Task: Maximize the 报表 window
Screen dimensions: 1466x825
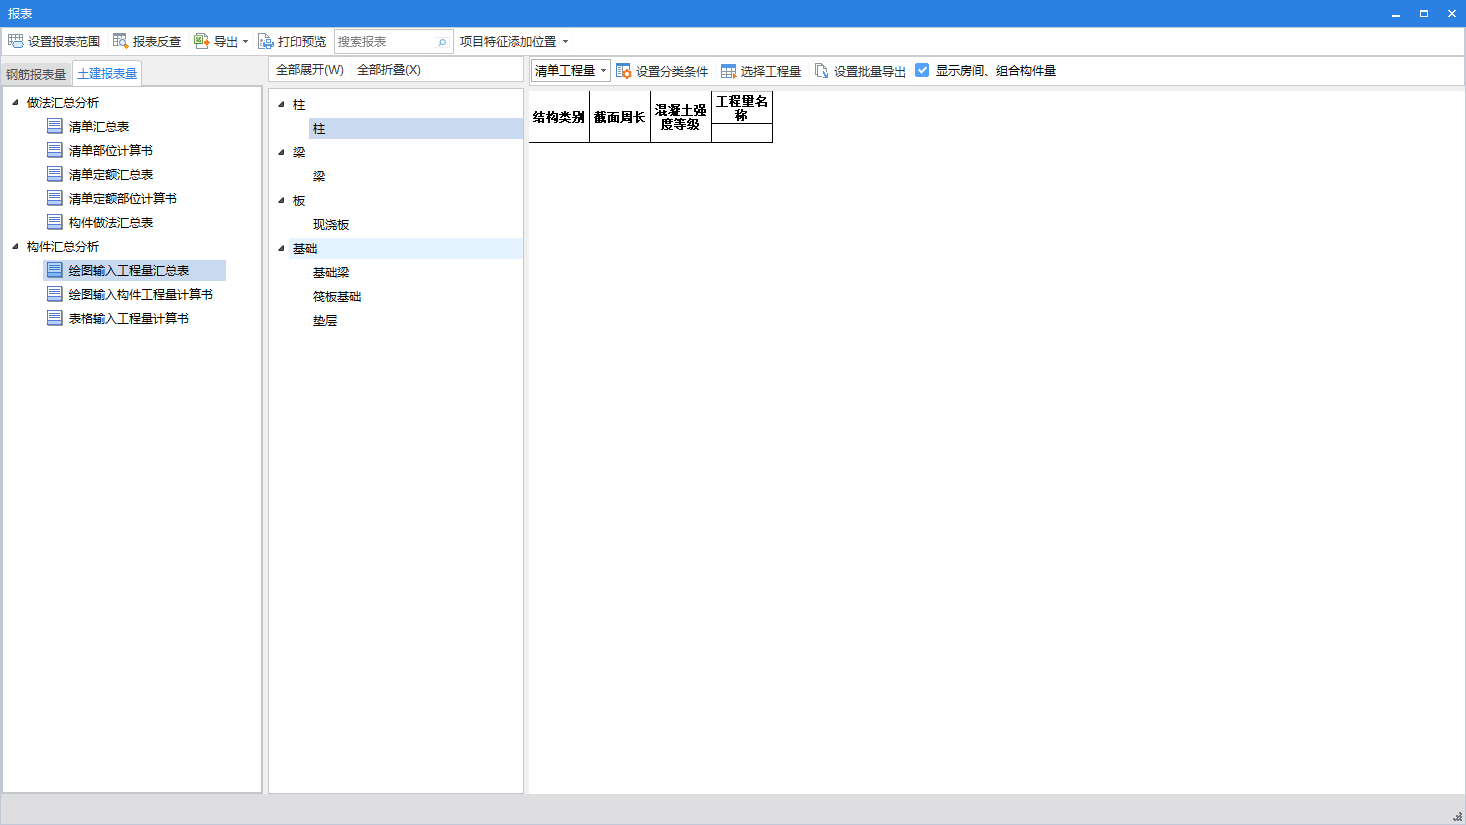Action: coord(1423,13)
